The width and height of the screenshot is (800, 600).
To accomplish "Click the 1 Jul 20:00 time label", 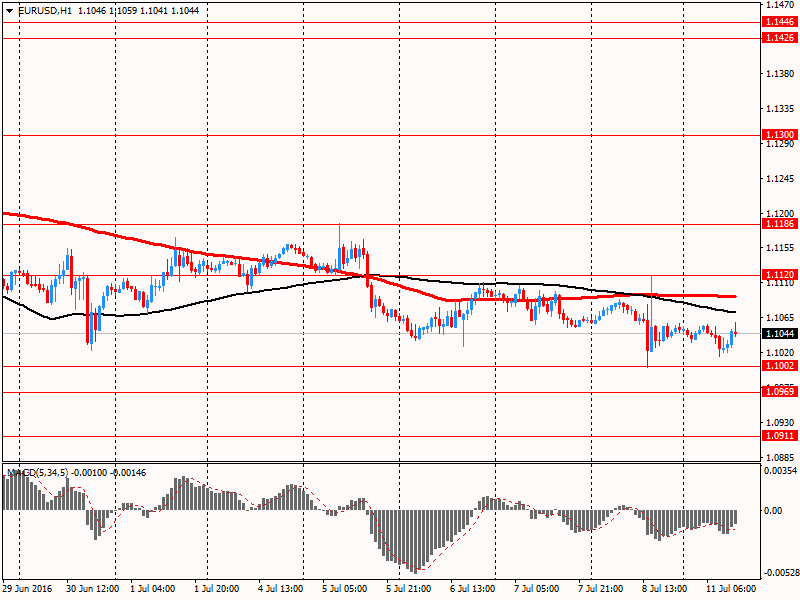I will (x=217, y=589).
